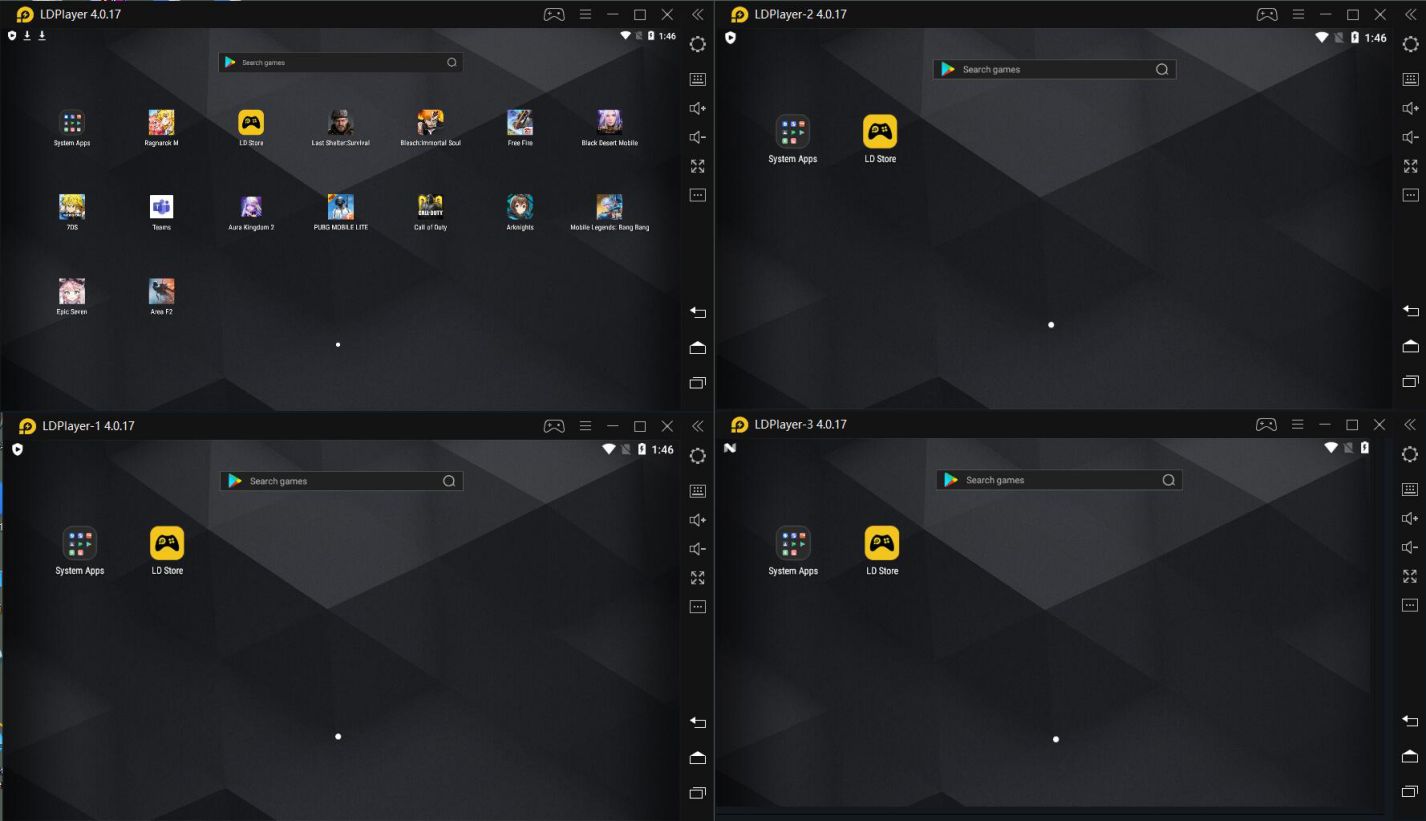Screen dimensions: 1426x821
Task: Start Call of Duty app
Action: tap(430, 207)
